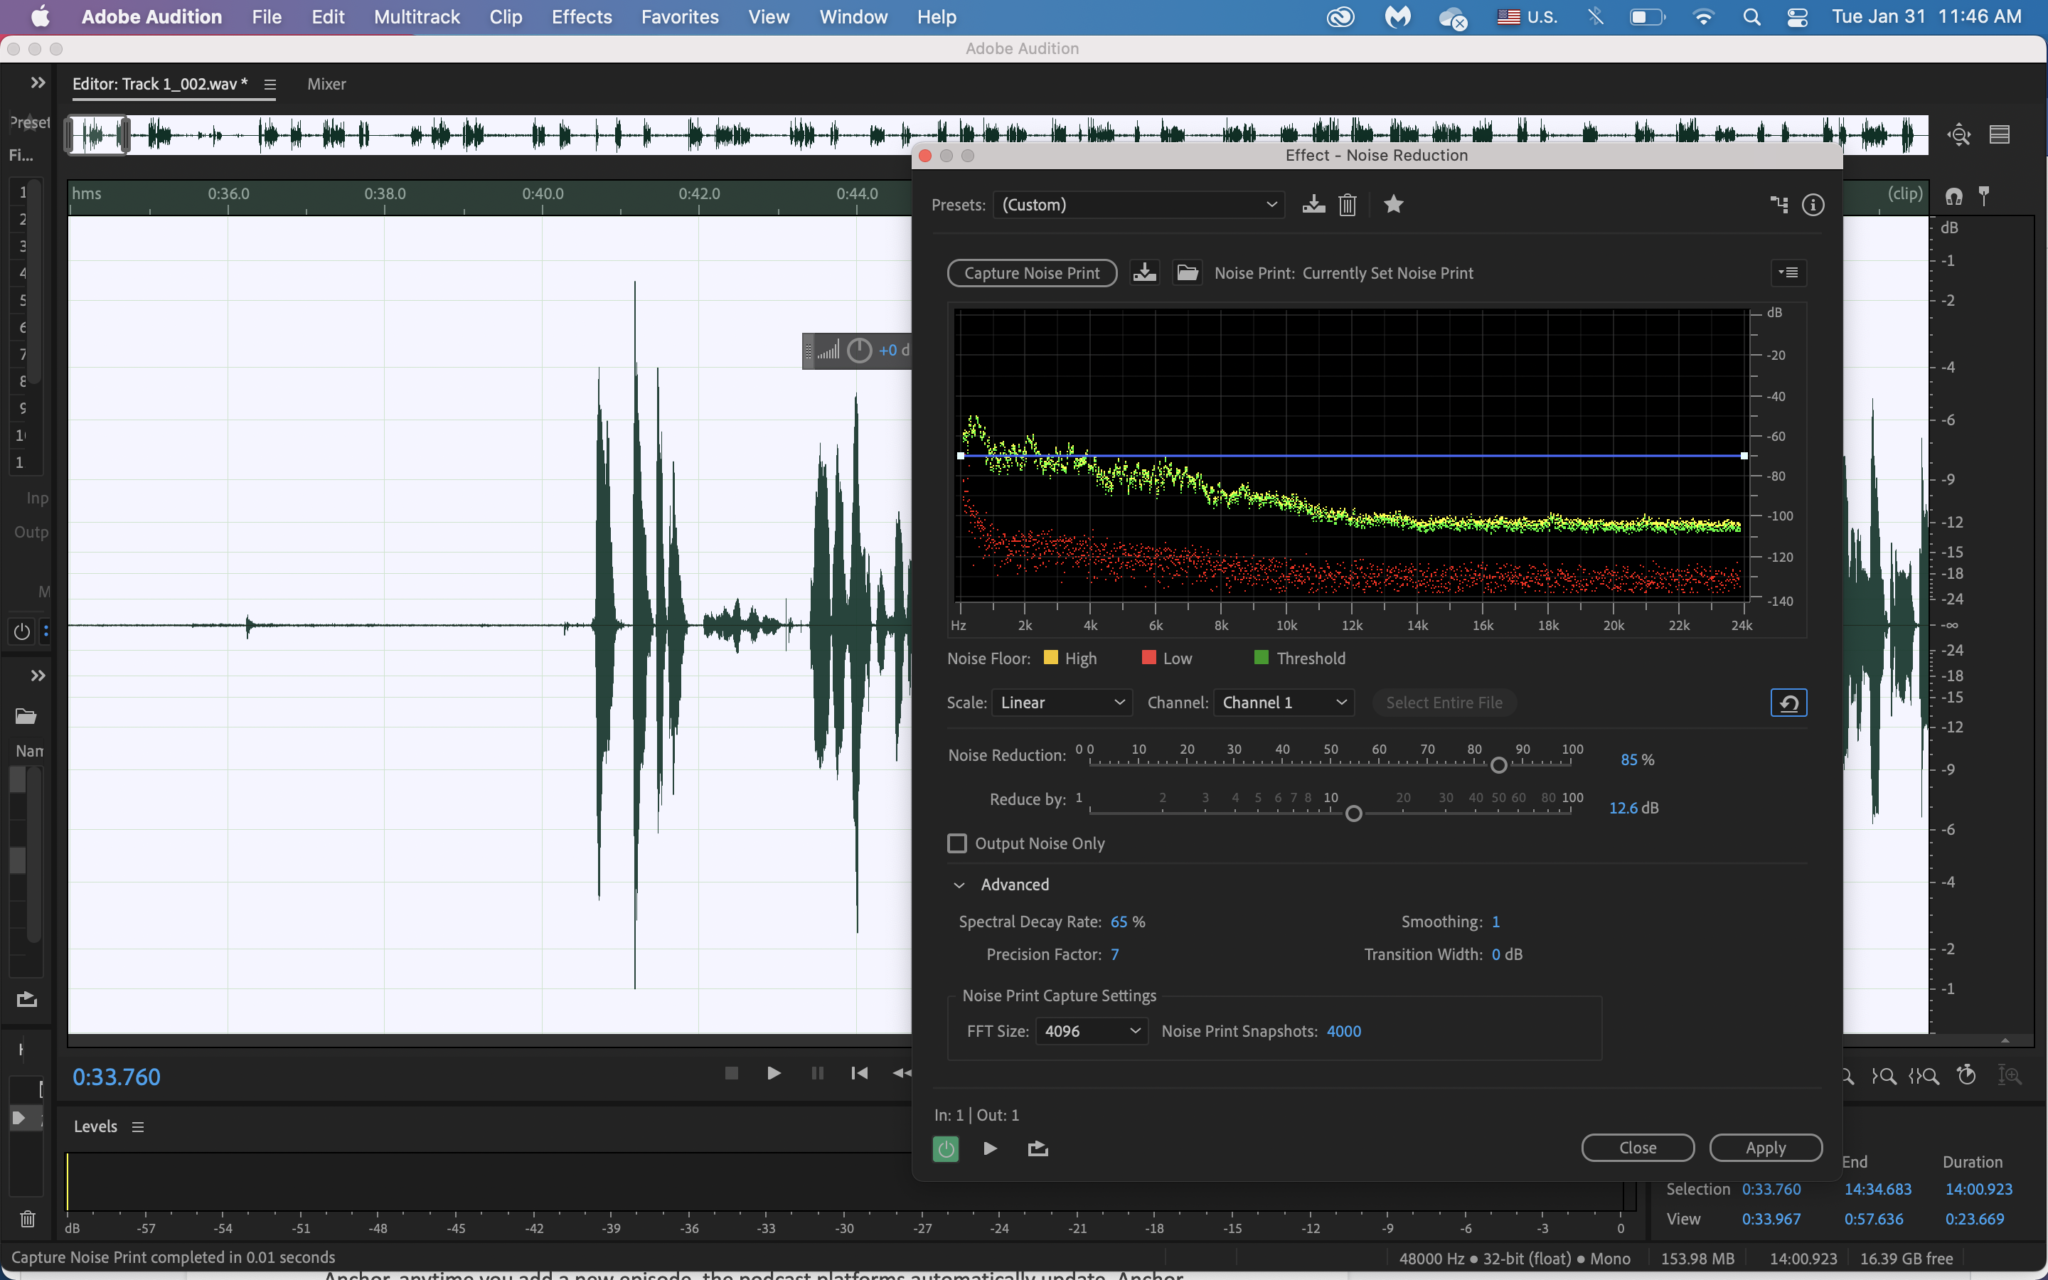Load a noise print from disk
This screenshot has height=1280, width=2048.
pyautogui.click(x=1187, y=273)
